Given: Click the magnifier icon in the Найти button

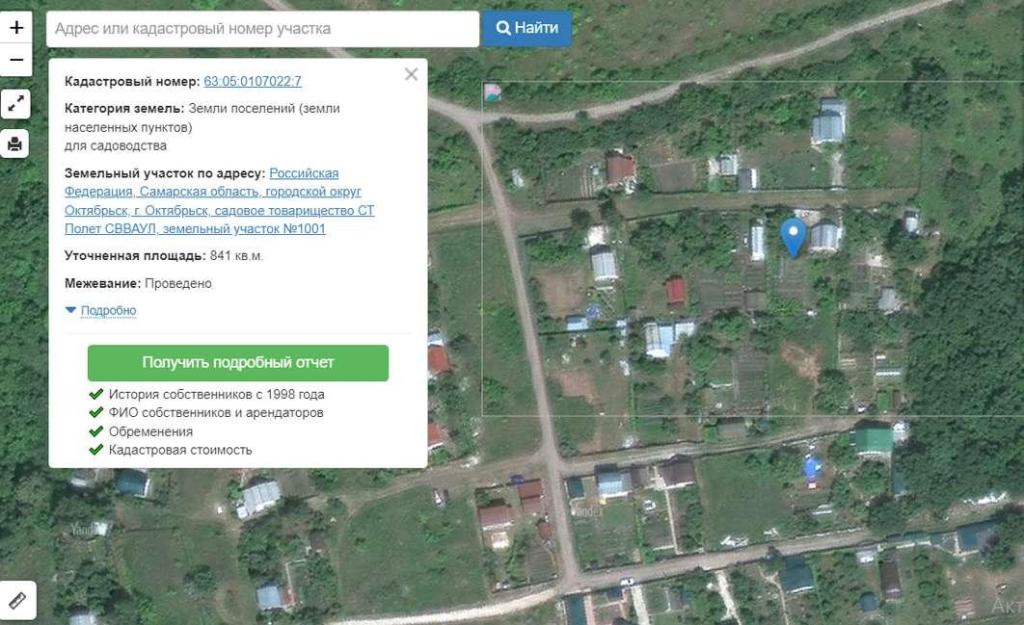Looking at the screenshot, I should coord(503,28).
